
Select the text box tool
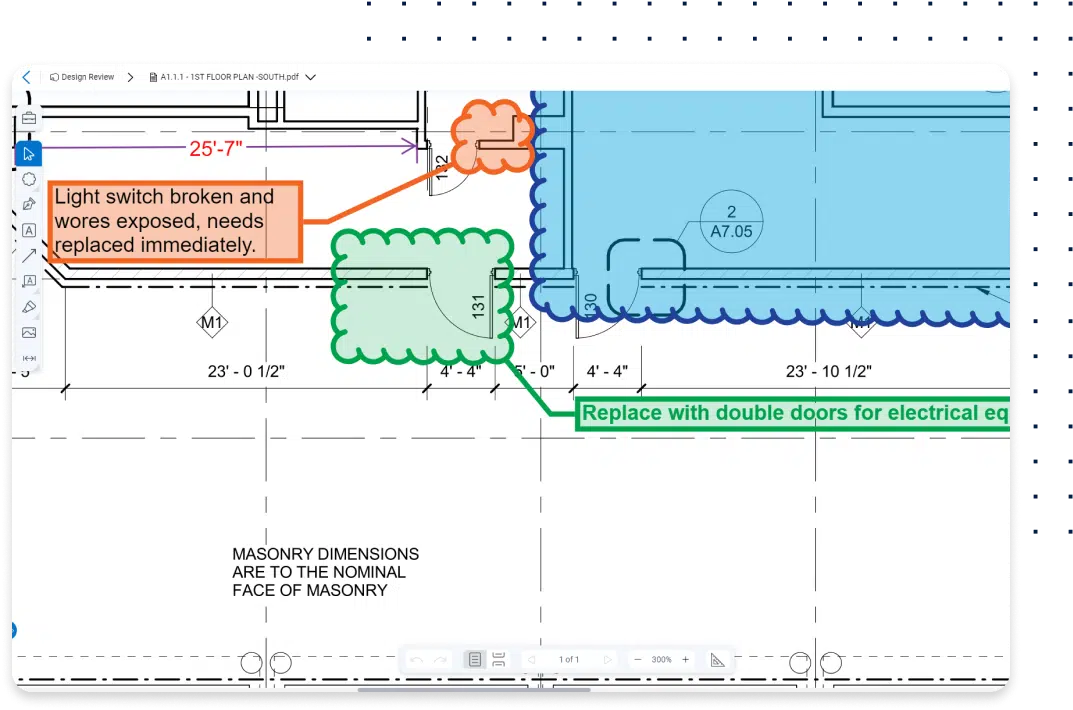pyautogui.click(x=29, y=231)
